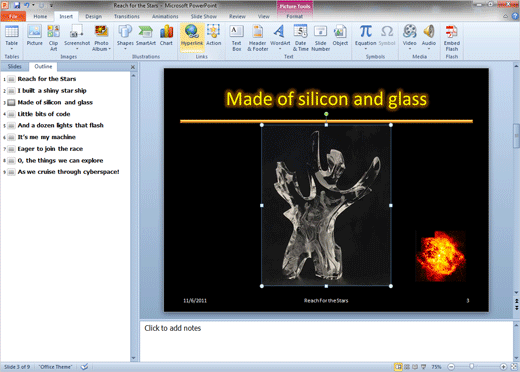
Task: Insert Clip Art from ribbon
Action: (x=53, y=37)
